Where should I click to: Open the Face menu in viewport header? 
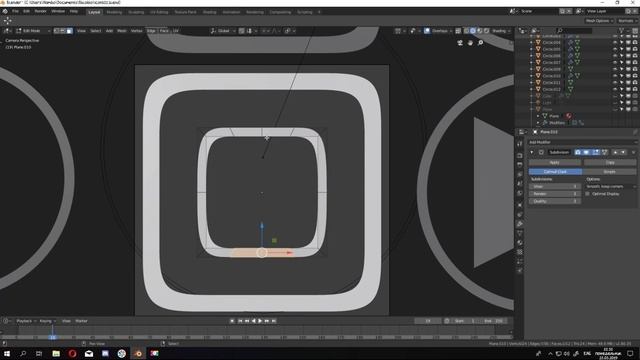164,31
